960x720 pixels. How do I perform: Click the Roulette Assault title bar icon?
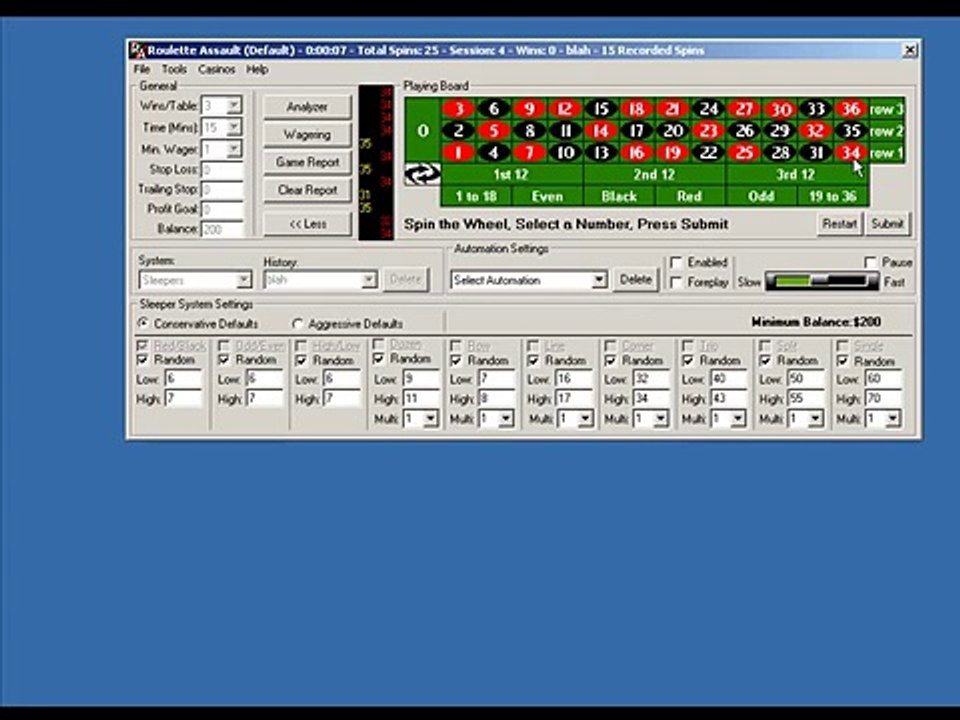coord(138,50)
